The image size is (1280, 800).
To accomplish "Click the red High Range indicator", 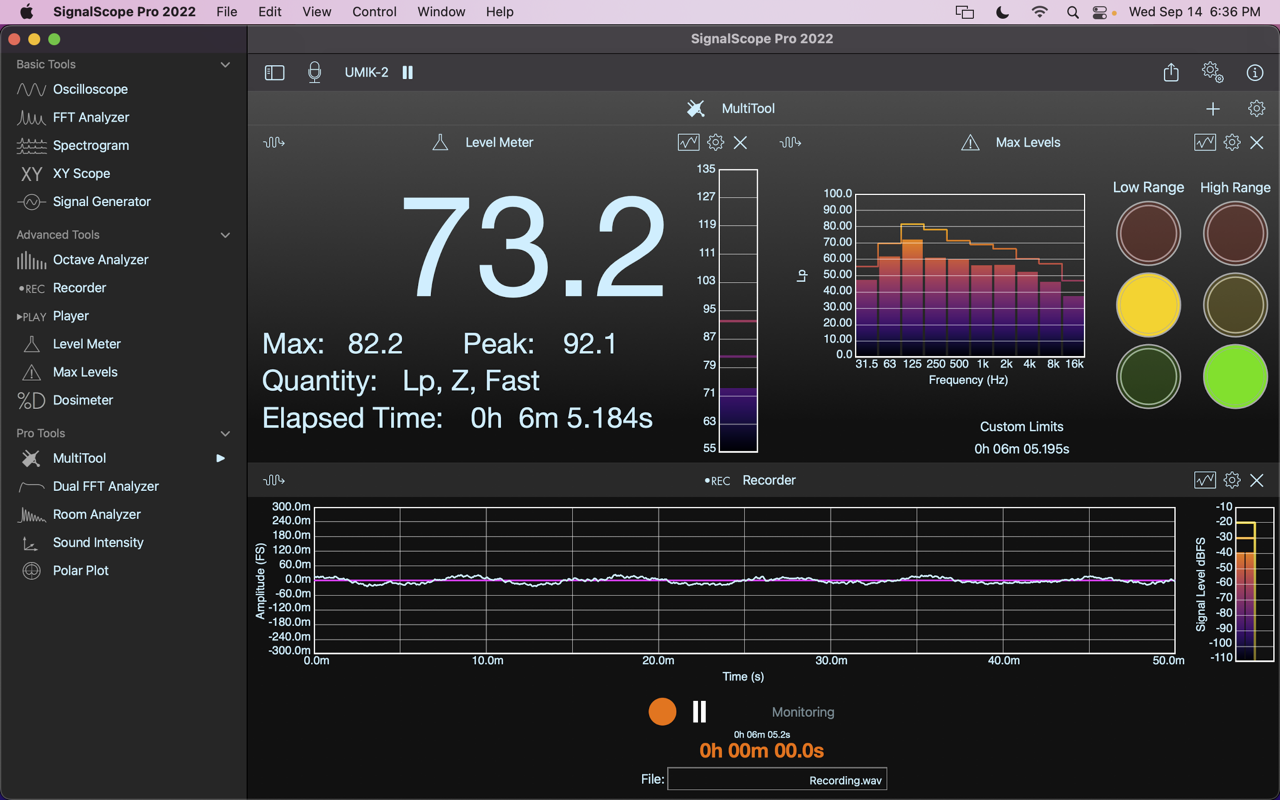I will click(x=1235, y=233).
